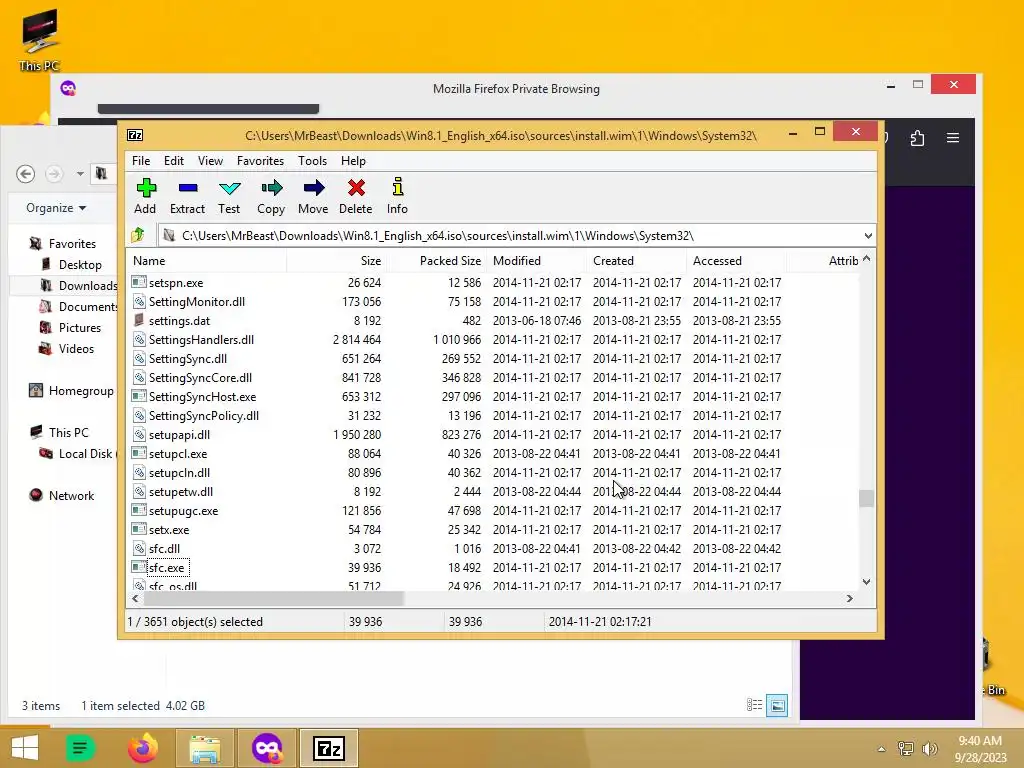Select the SettingMonitor.dll file
The image size is (1024, 768).
coord(197,302)
